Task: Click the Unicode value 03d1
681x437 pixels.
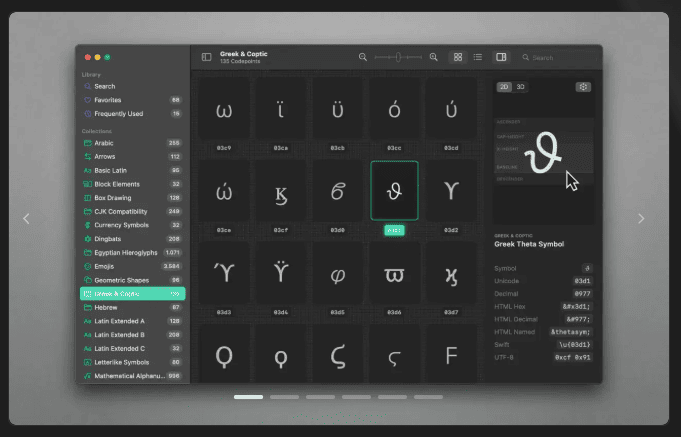Action: pos(582,281)
